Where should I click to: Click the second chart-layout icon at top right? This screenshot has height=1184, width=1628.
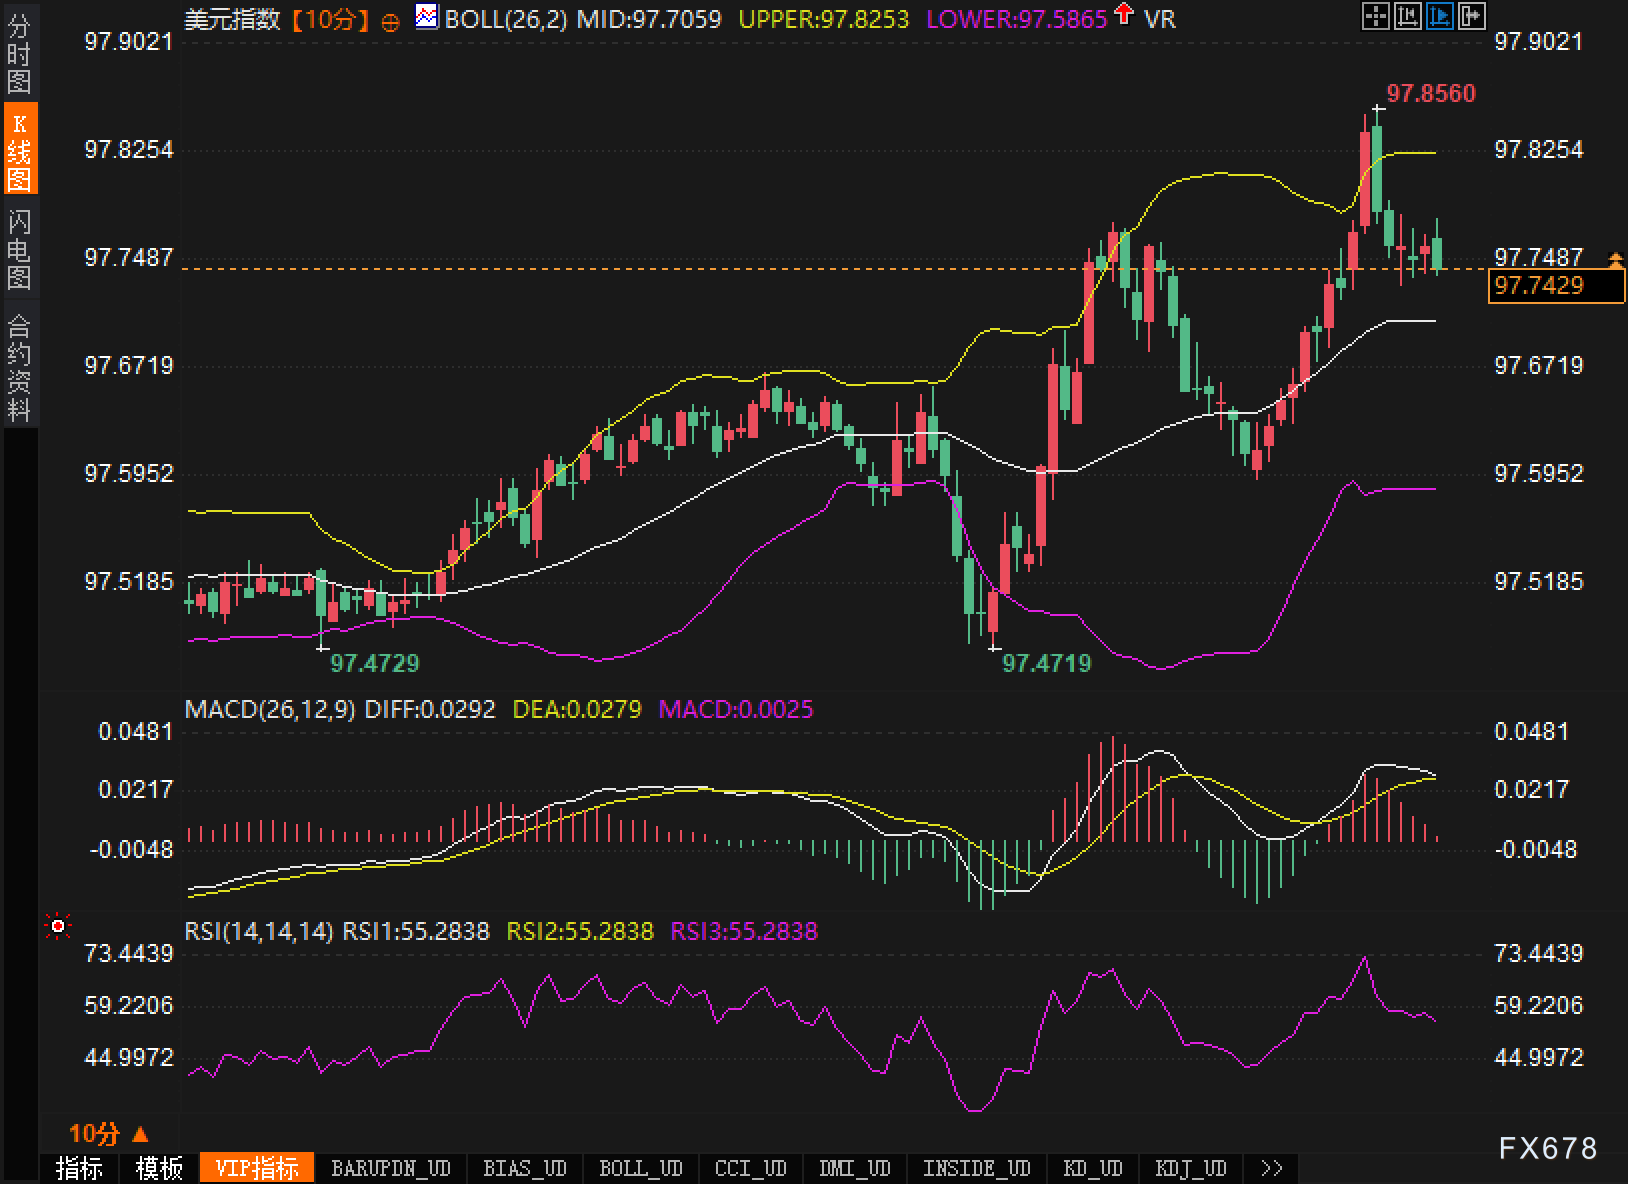pyautogui.click(x=1408, y=16)
